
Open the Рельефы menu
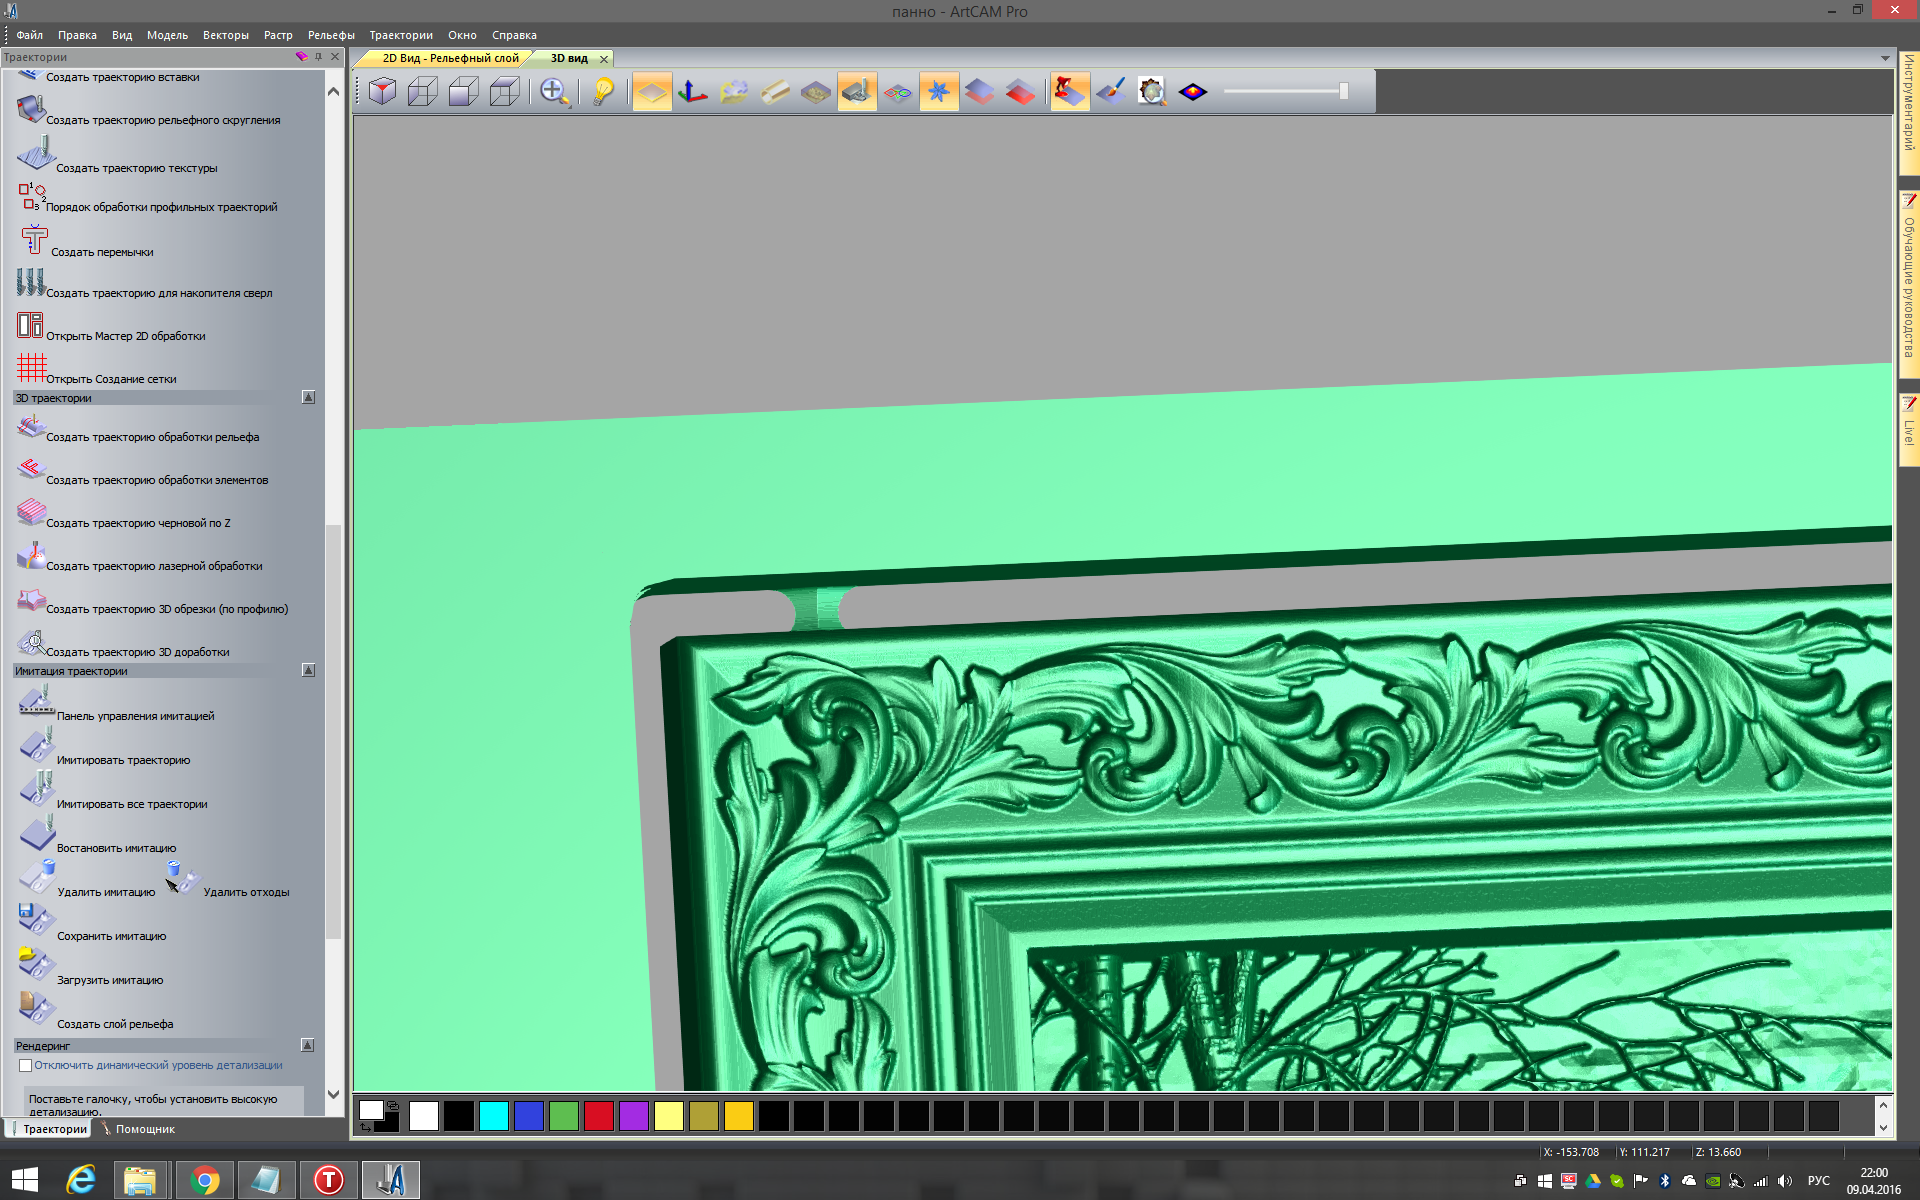(x=331, y=35)
